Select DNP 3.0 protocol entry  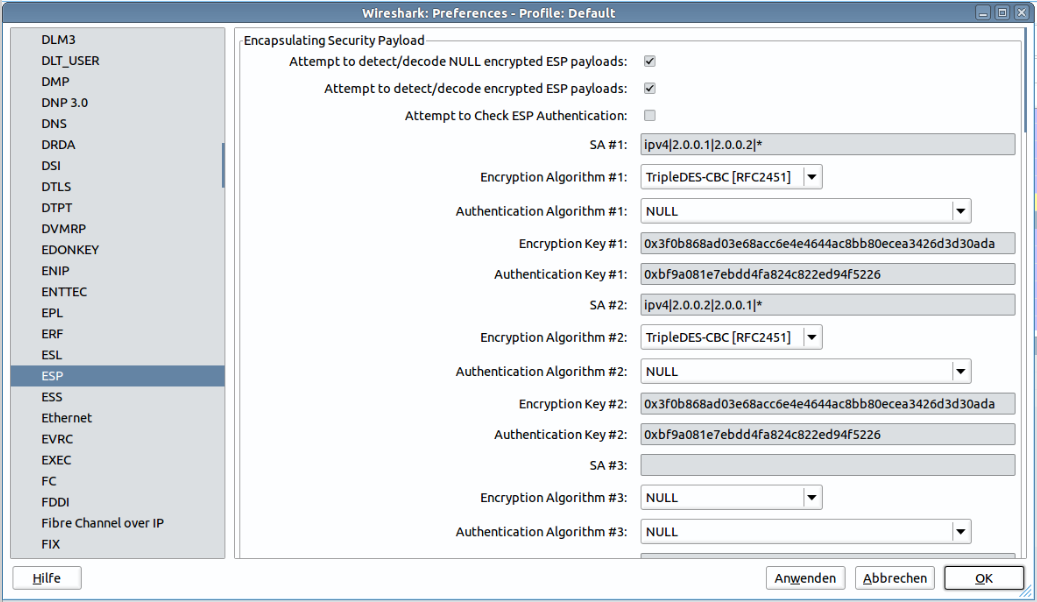click(117, 103)
